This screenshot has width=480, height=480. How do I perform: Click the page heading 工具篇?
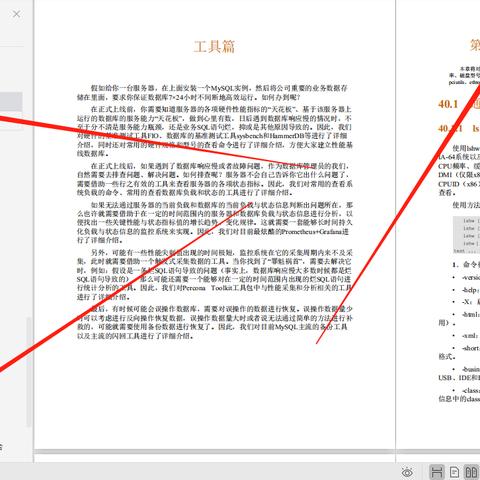(x=214, y=47)
